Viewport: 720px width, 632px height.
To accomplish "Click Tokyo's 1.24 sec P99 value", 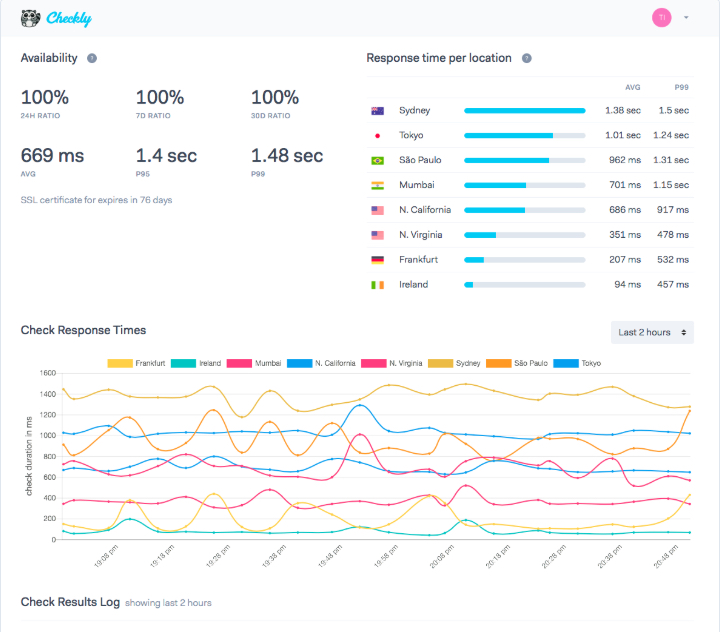I will coord(671,135).
